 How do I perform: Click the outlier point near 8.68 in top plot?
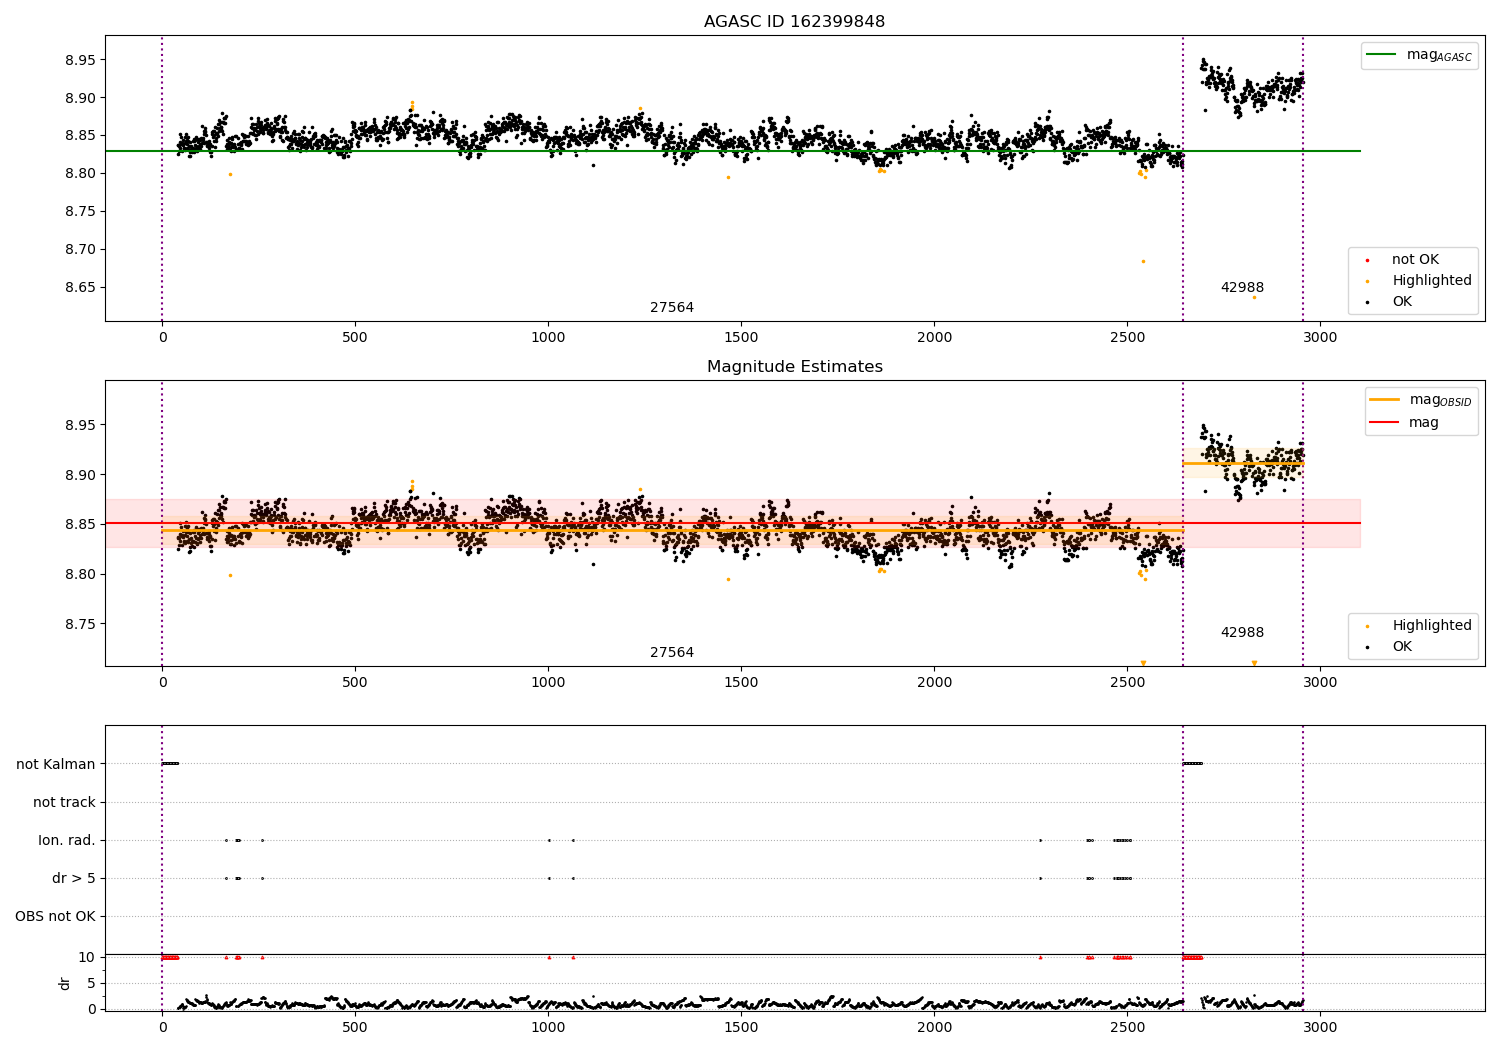pyautogui.click(x=1143, y=261)
